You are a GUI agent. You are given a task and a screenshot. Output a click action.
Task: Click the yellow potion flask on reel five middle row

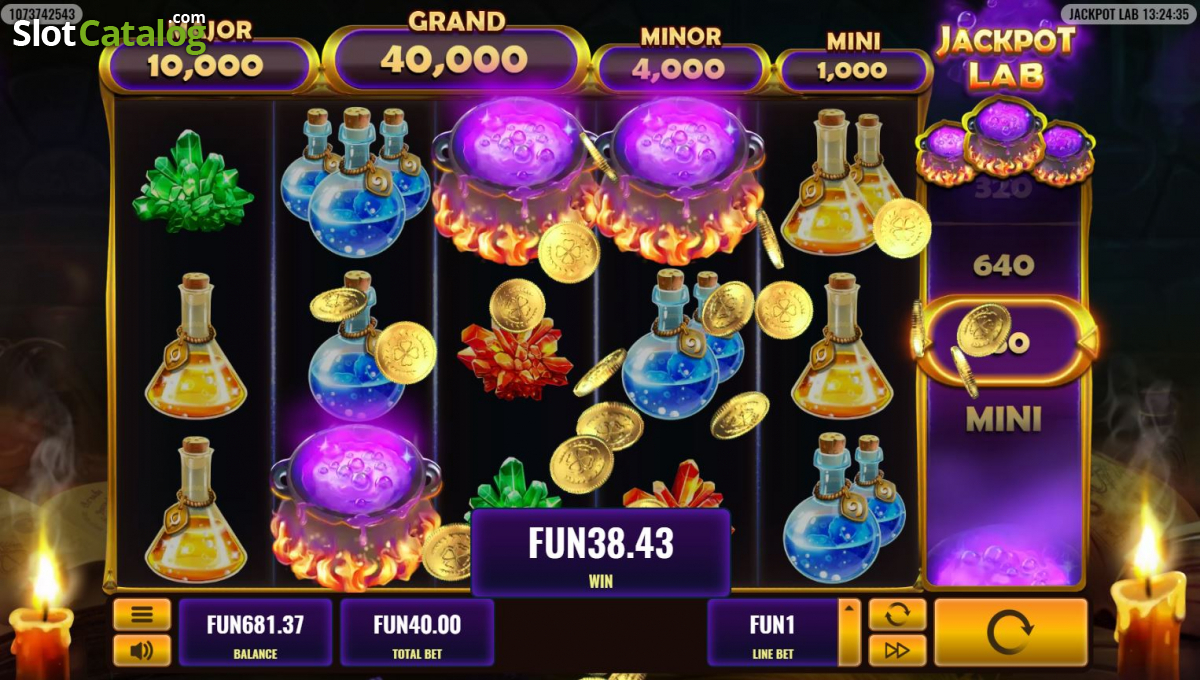(x=841, y=346)
